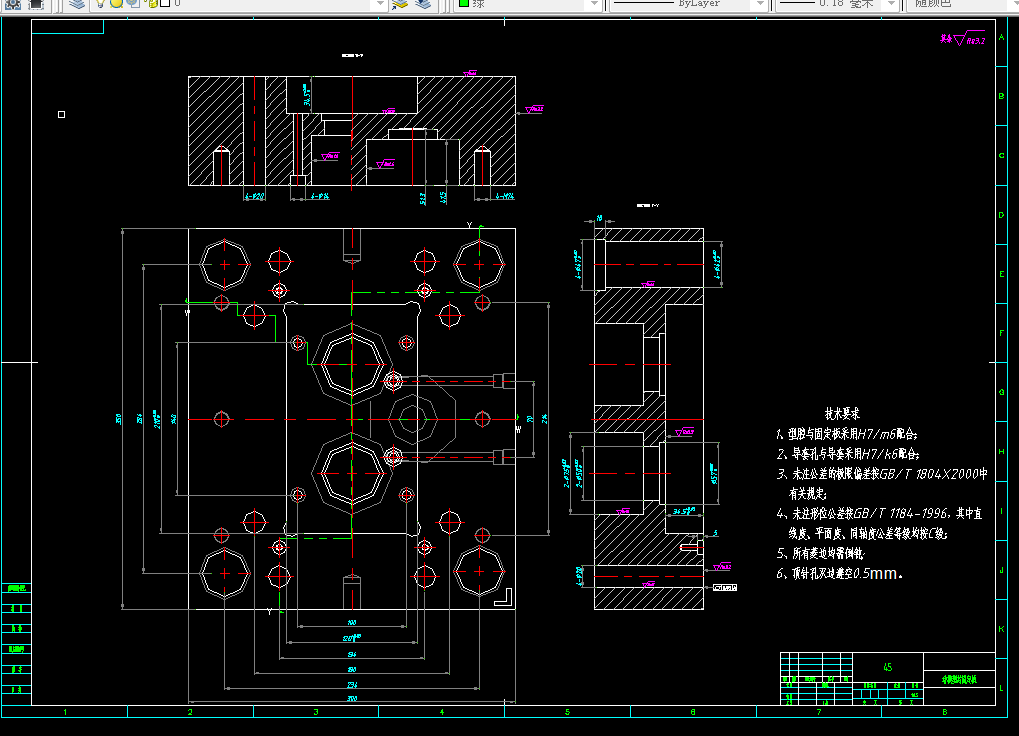Toggle layer lock padlock icon
Viewport: 1019px width, 736px height.
(x=152, y=3)
